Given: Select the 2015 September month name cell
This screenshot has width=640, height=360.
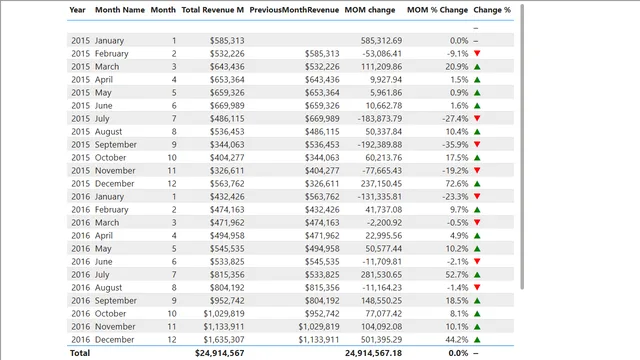Looking at the screenshot, I should coord(116,144).
